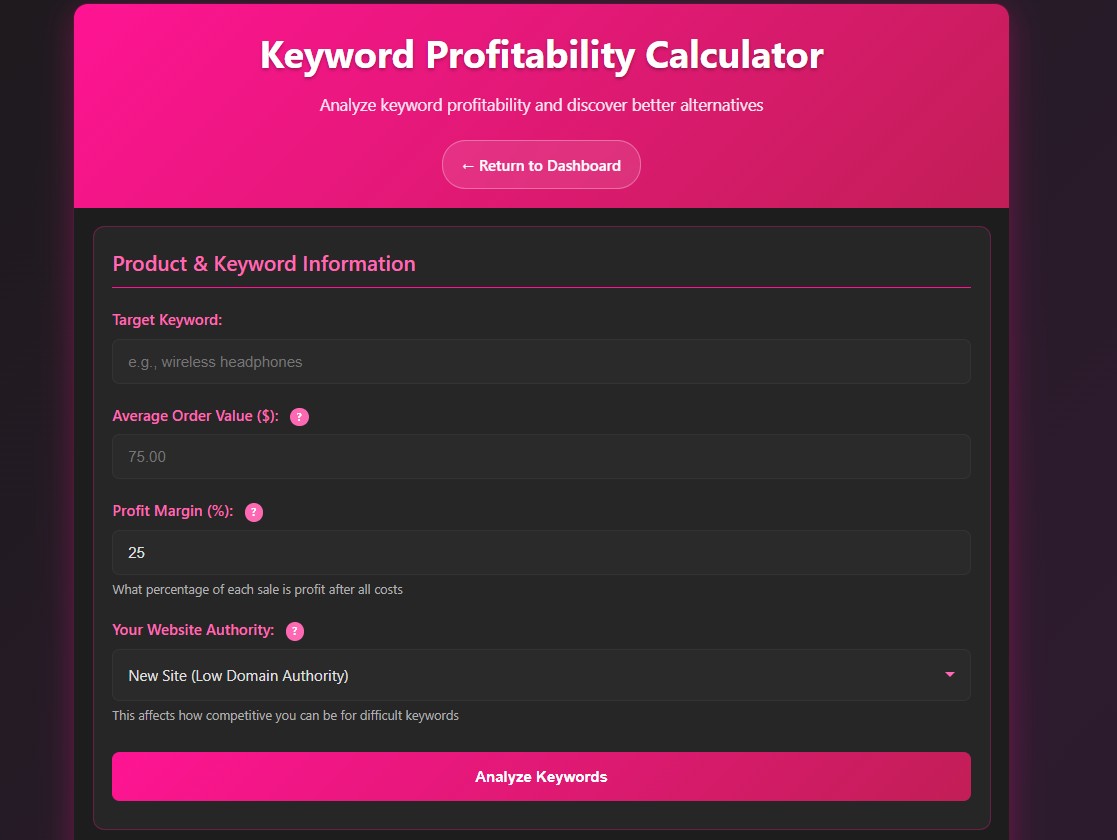Click the Your Website Authority label
The height and width of the screenshot is (840, 1117).
pyautogui.click(x=193, y=630)
